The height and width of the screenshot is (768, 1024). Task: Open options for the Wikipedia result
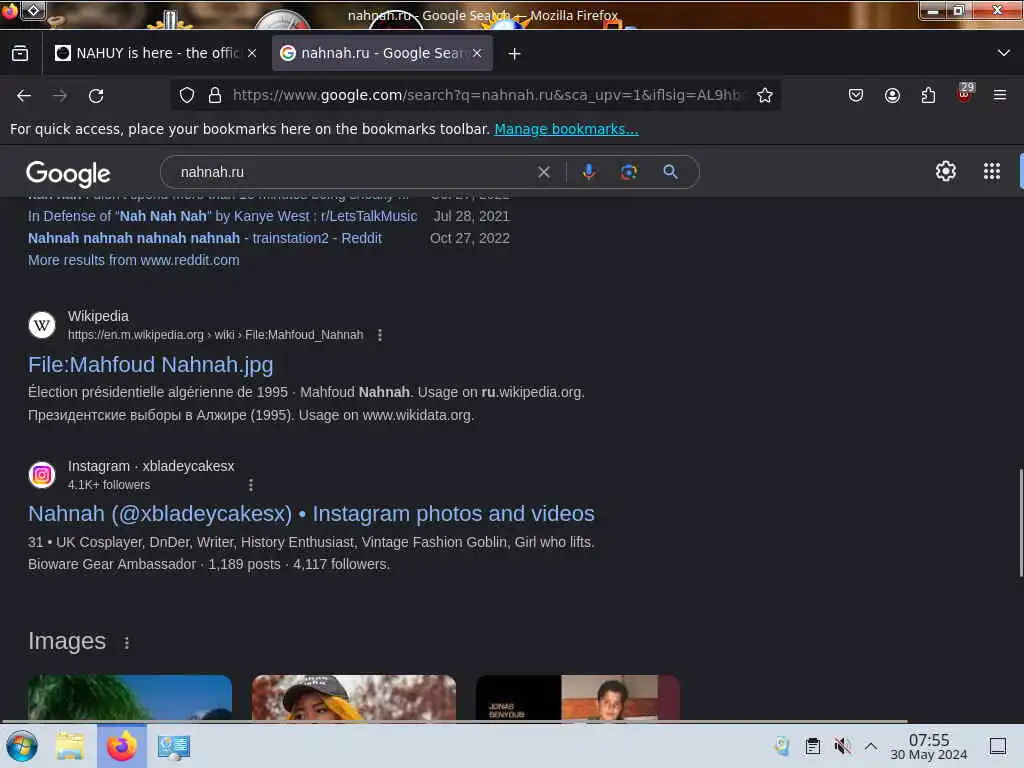point(379,335)
